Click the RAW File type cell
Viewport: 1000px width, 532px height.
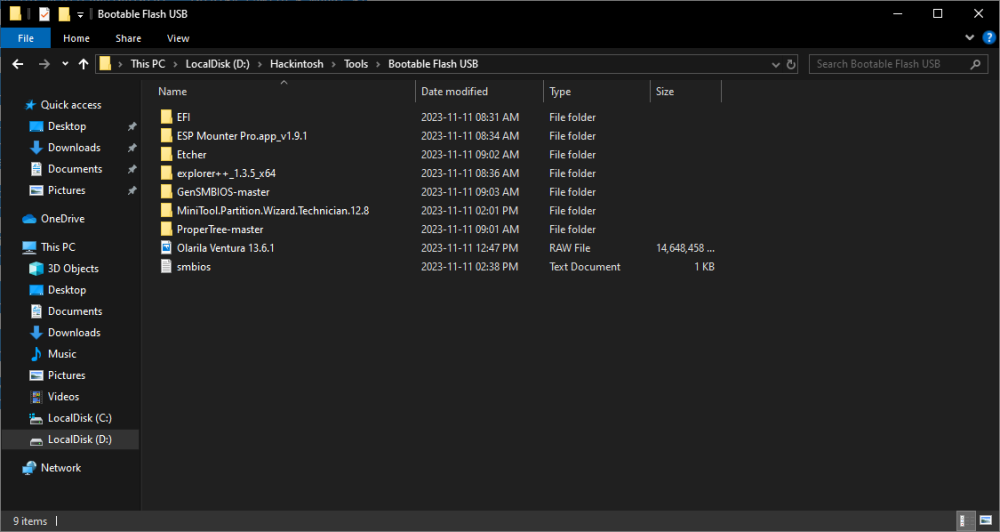(x=570, y=248)
